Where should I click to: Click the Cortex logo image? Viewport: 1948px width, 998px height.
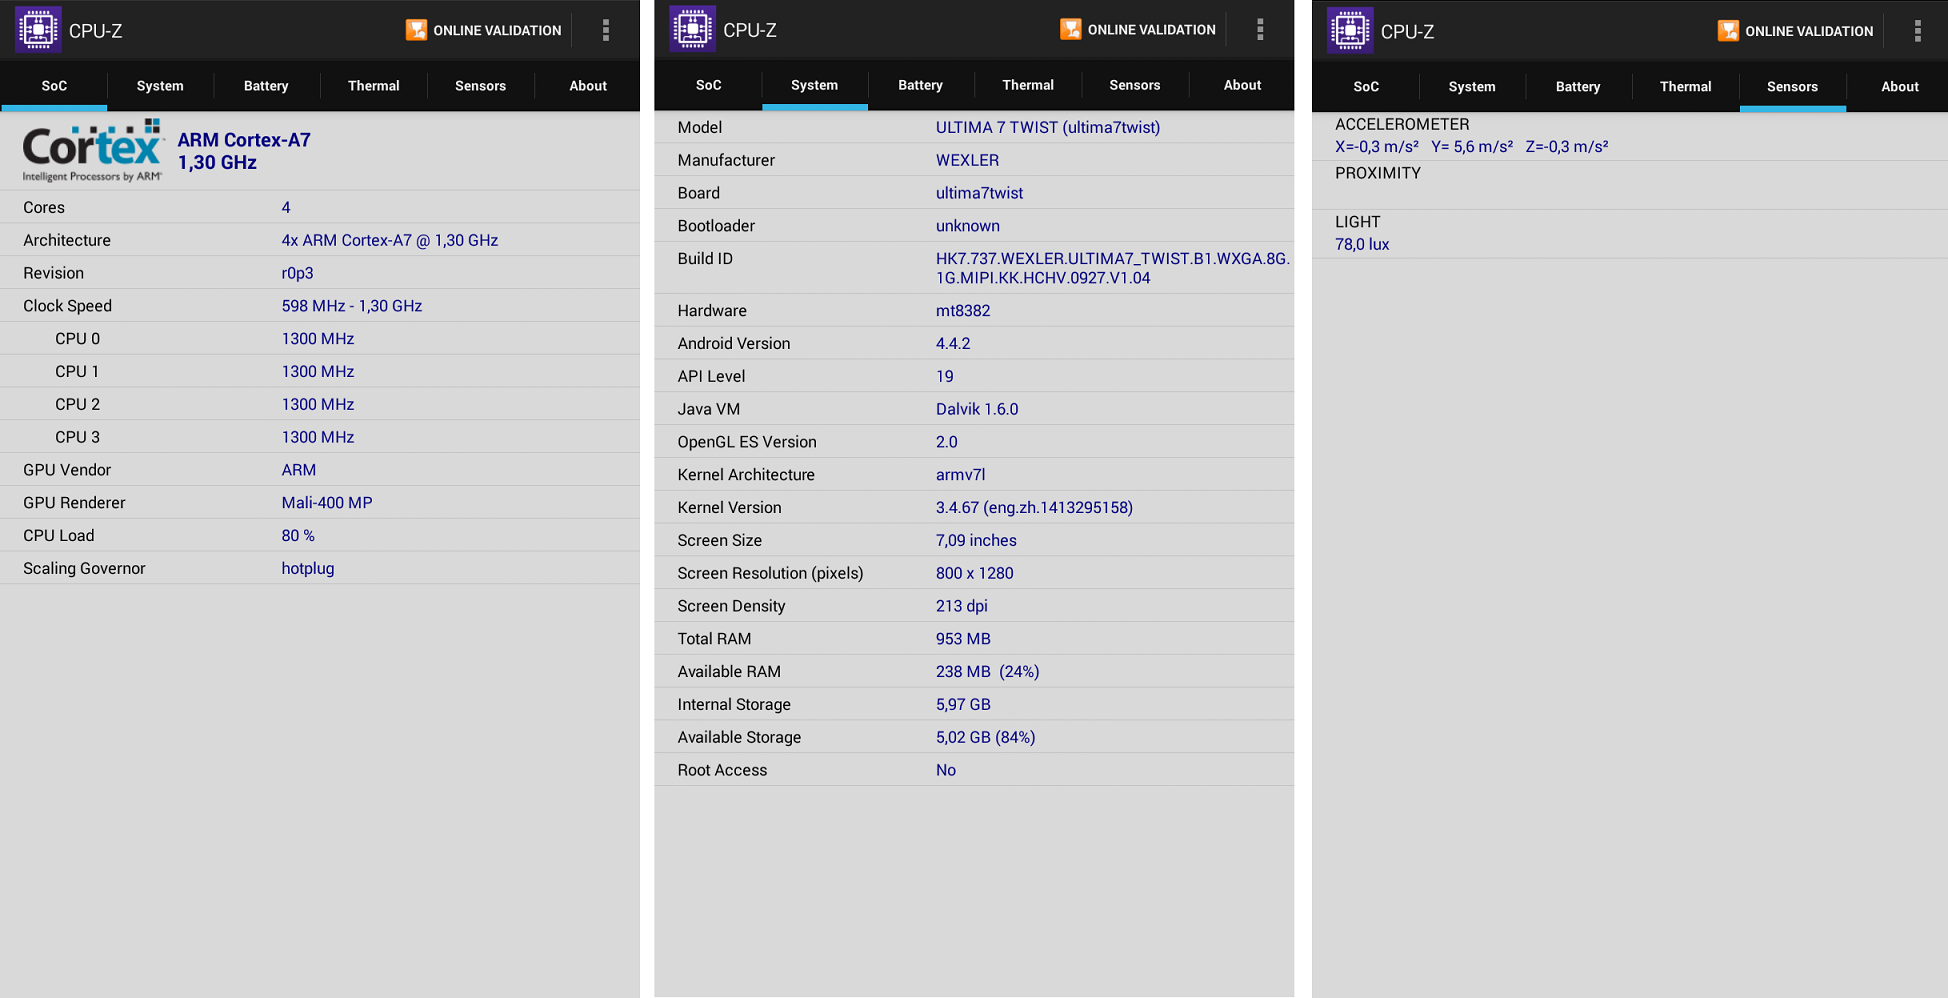click(93, 151)
